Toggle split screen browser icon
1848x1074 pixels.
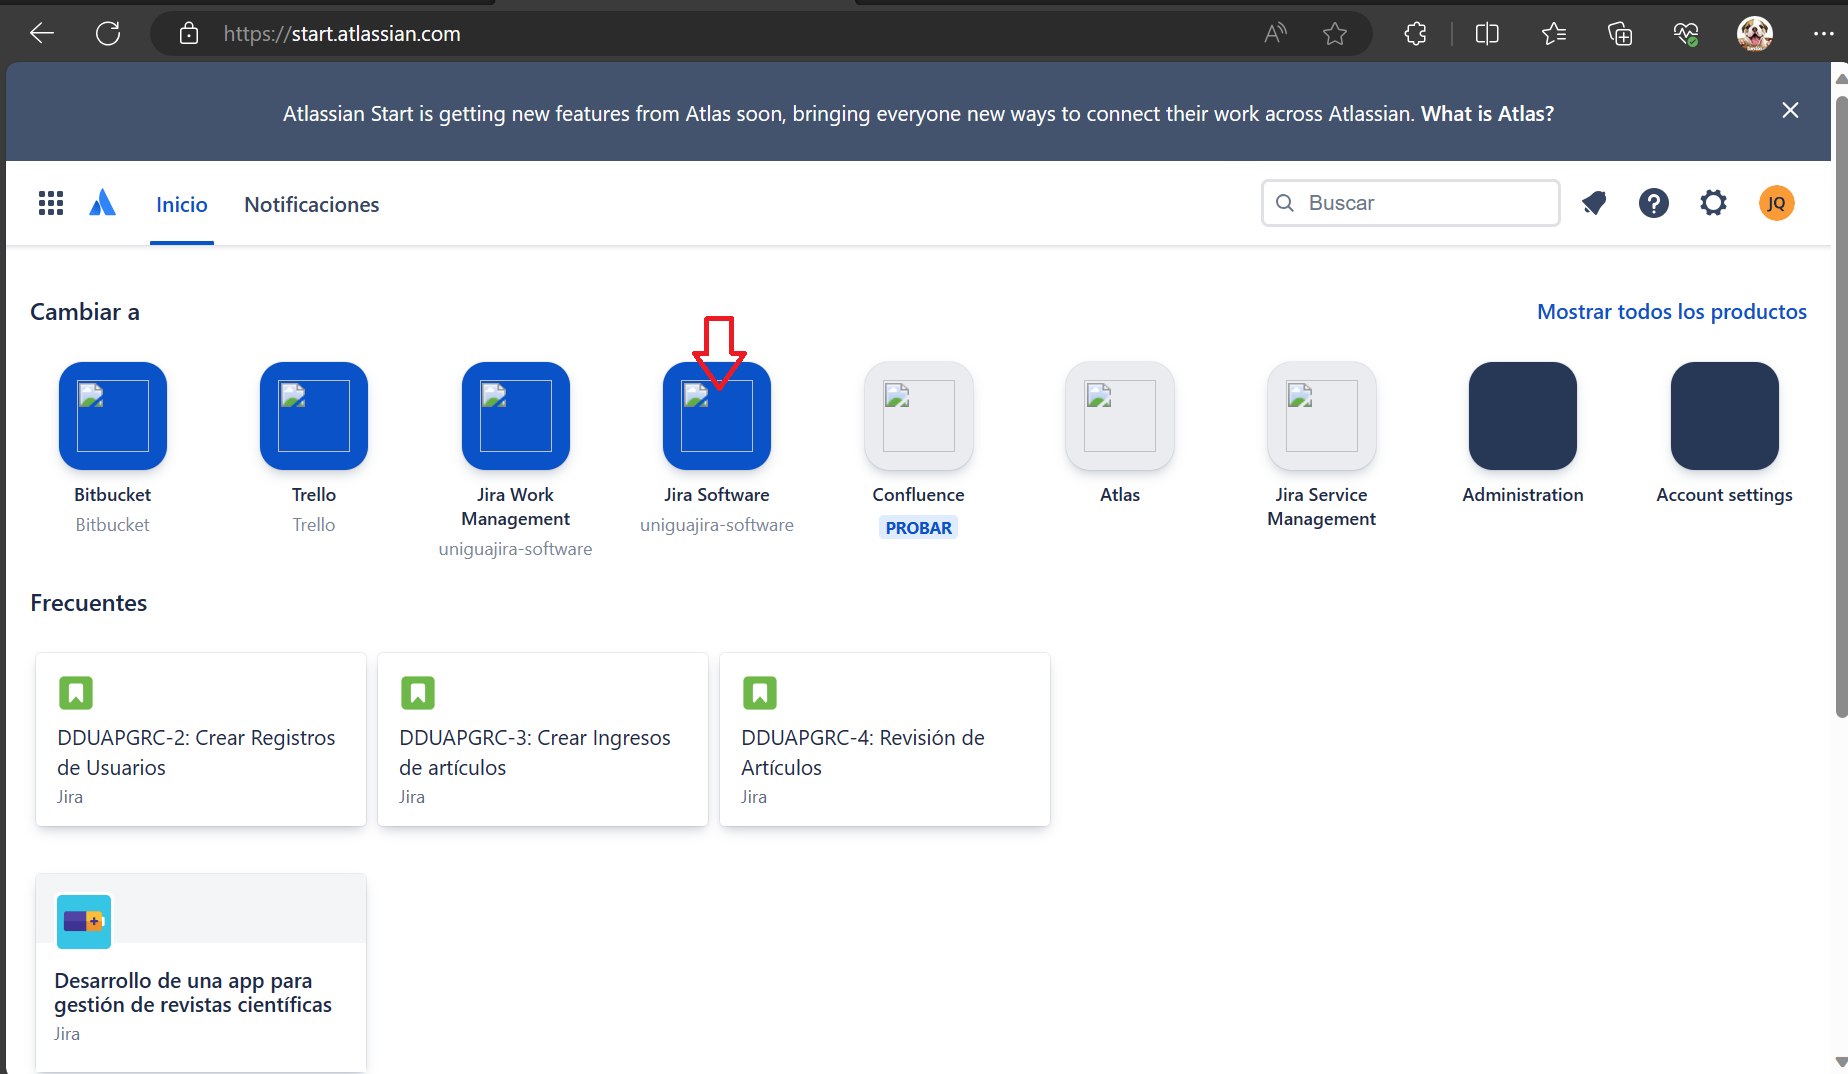tap(1487, 34)
